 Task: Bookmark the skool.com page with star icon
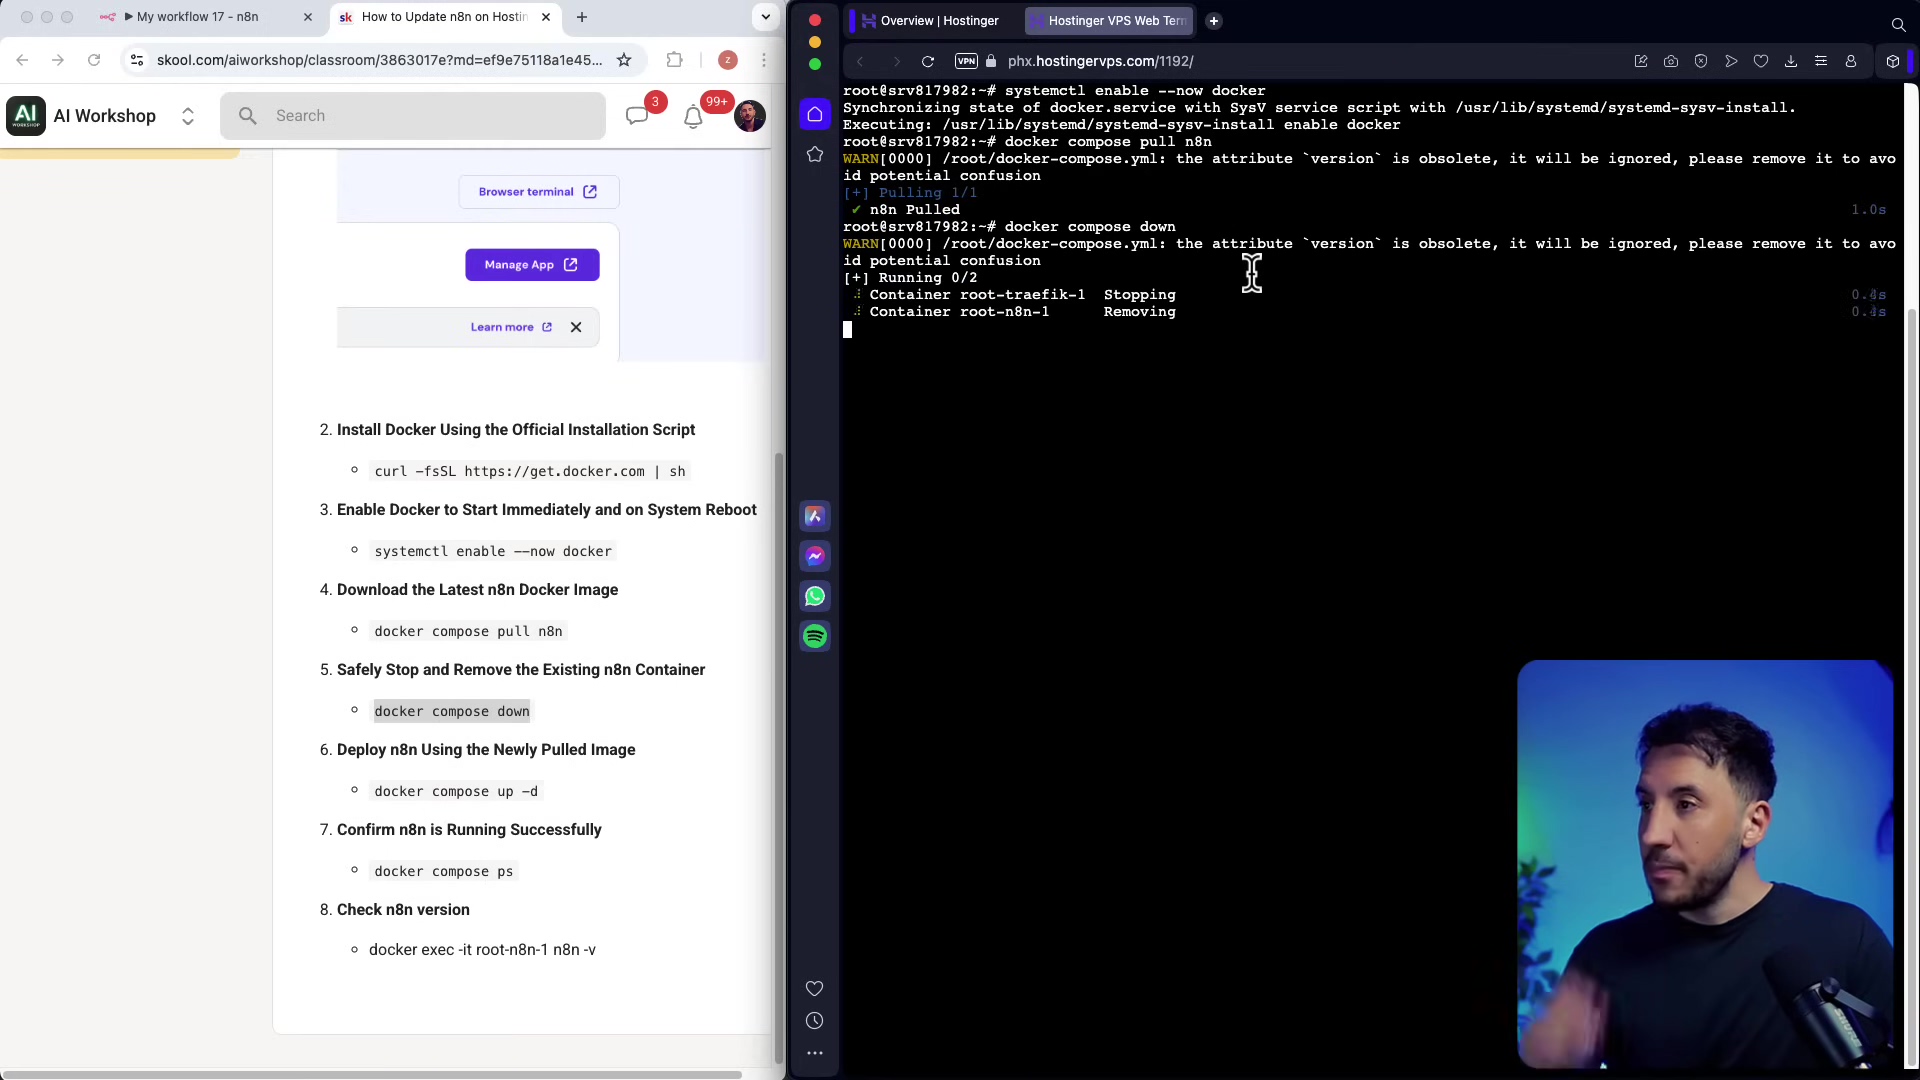[x=624, y=60]
